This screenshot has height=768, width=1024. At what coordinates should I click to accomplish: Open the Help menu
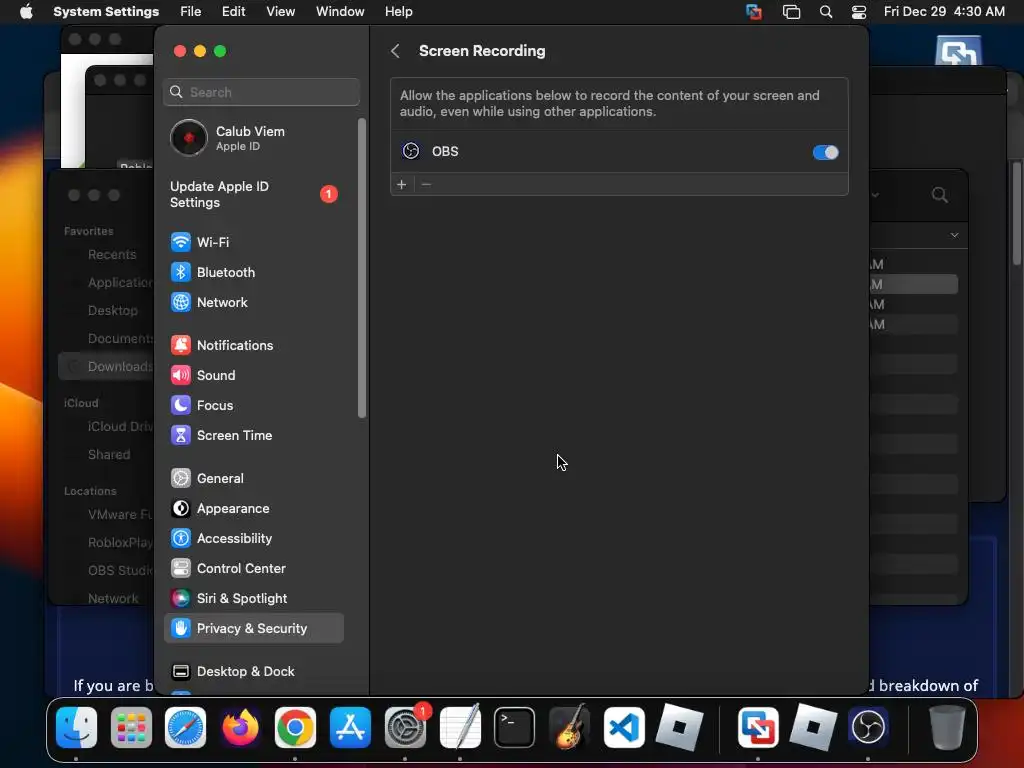398,12
